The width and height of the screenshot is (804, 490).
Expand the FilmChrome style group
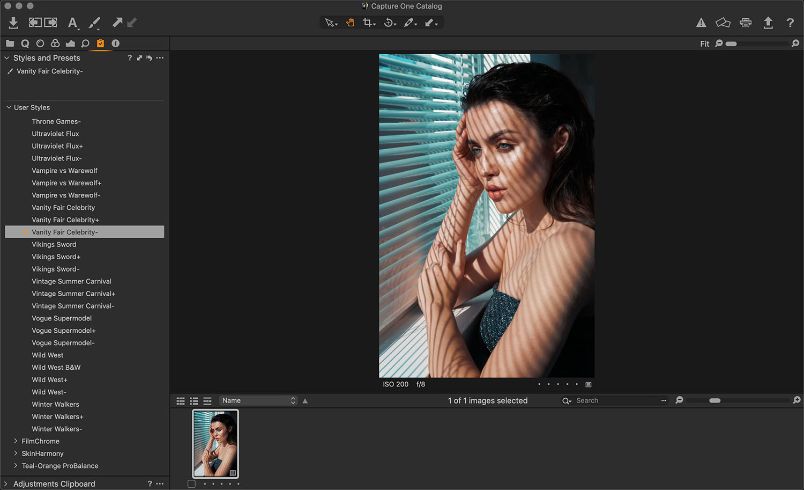(x=15, y=441)
